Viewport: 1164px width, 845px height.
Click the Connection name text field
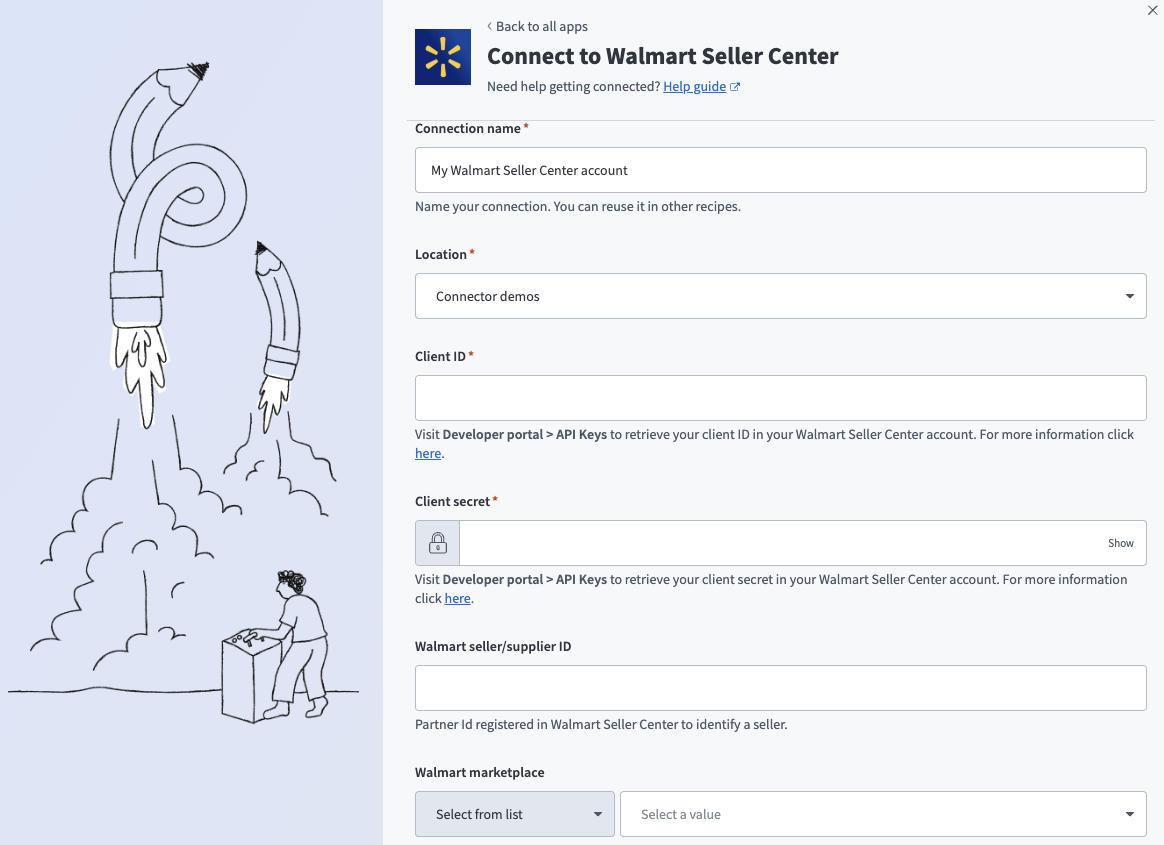[x=780, y=170]
